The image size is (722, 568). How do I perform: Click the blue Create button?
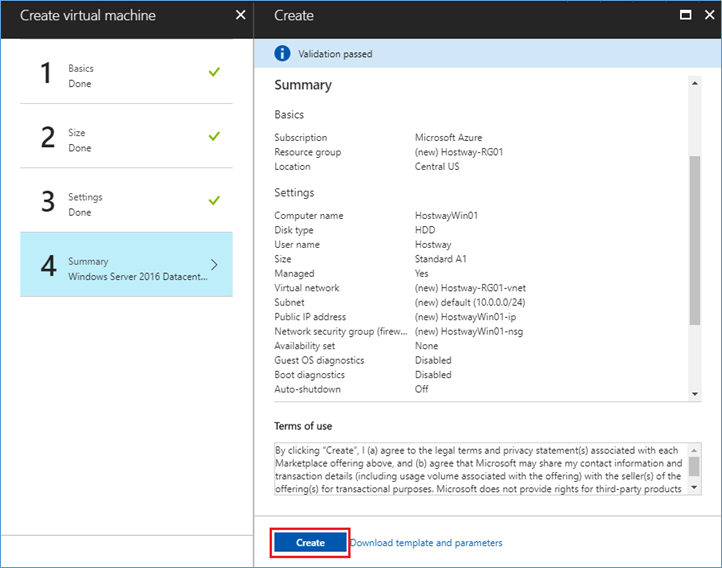[310, 543]
